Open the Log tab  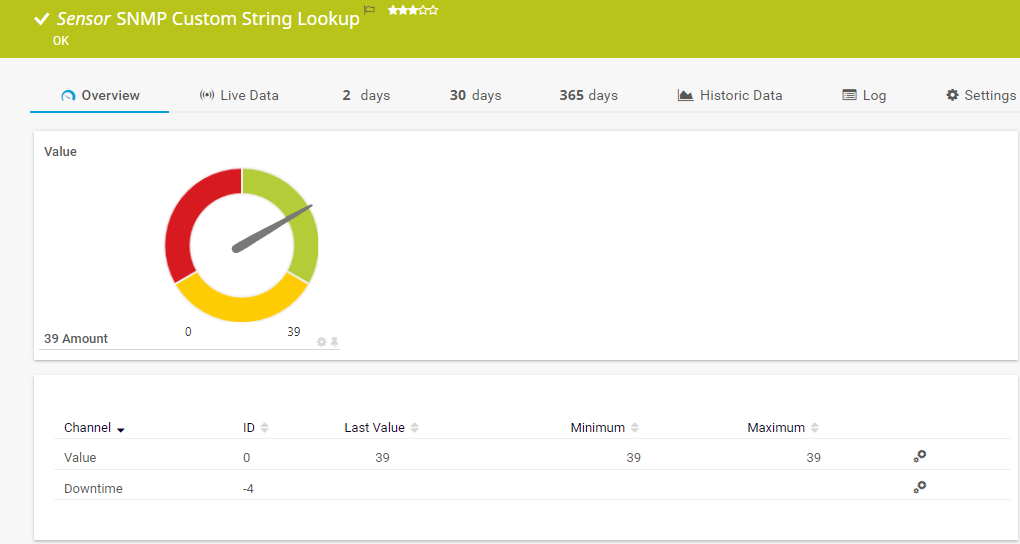(x=864, y=95)
